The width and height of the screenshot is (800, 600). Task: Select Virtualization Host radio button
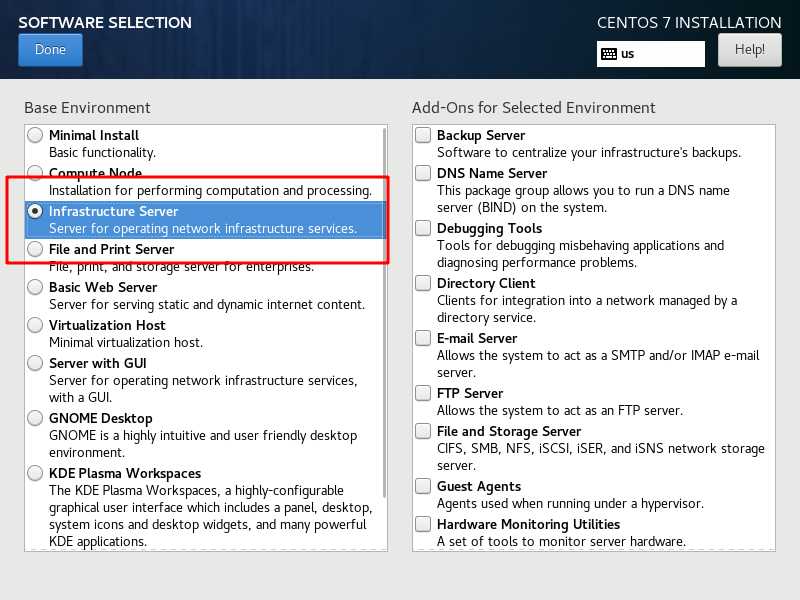point(36,325)
